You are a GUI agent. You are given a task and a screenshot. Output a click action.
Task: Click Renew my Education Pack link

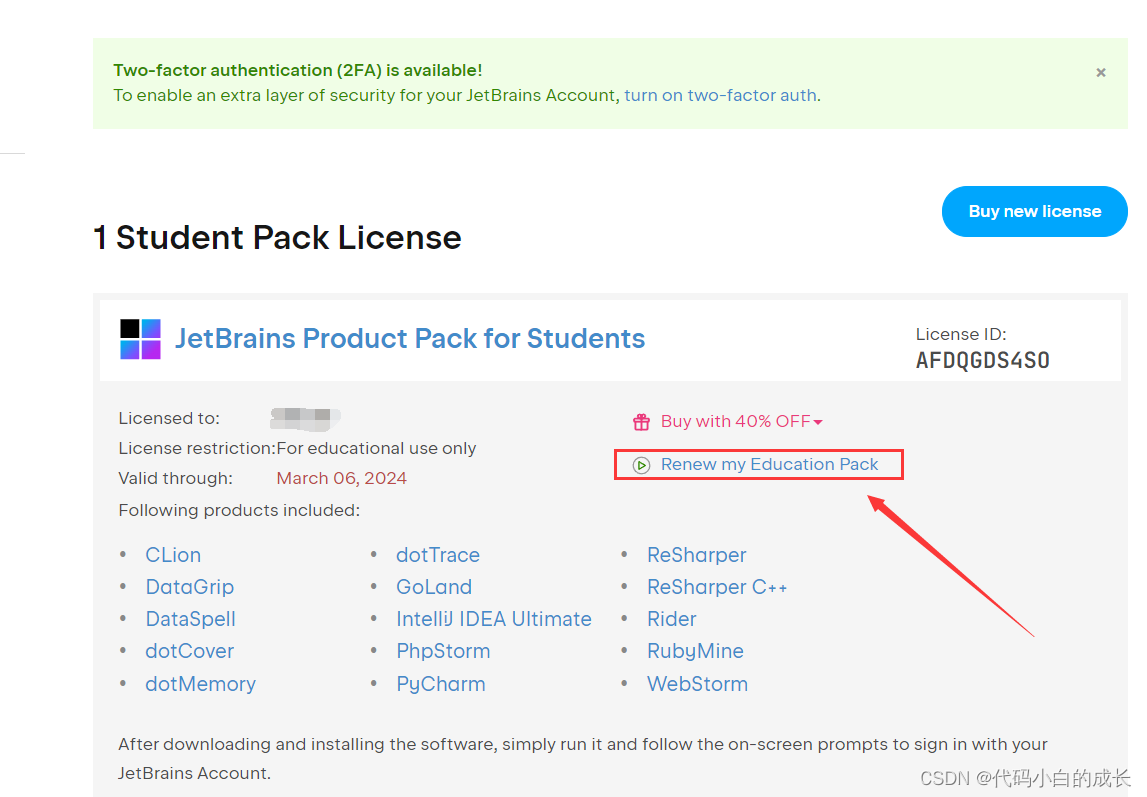point(769,465)
